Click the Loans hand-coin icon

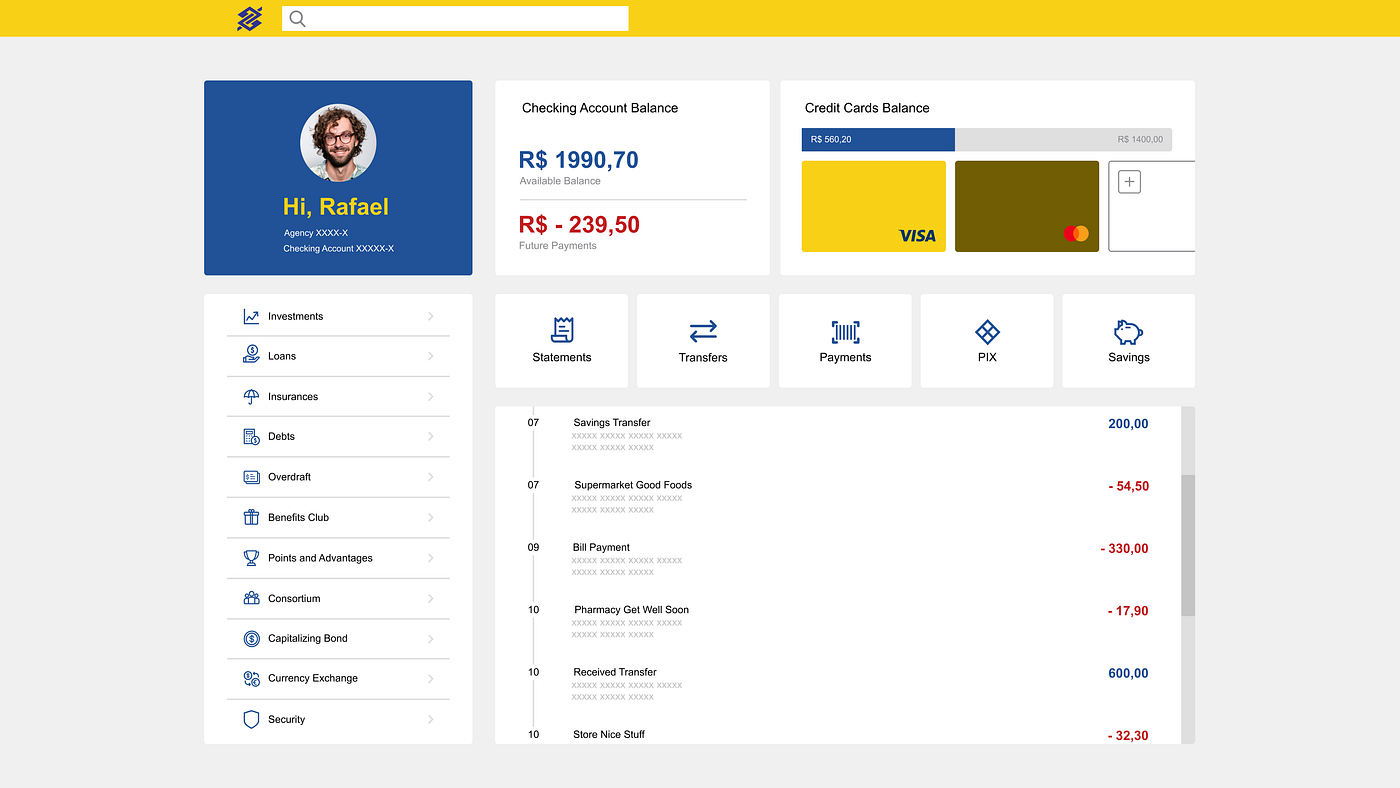coord(251,356)
